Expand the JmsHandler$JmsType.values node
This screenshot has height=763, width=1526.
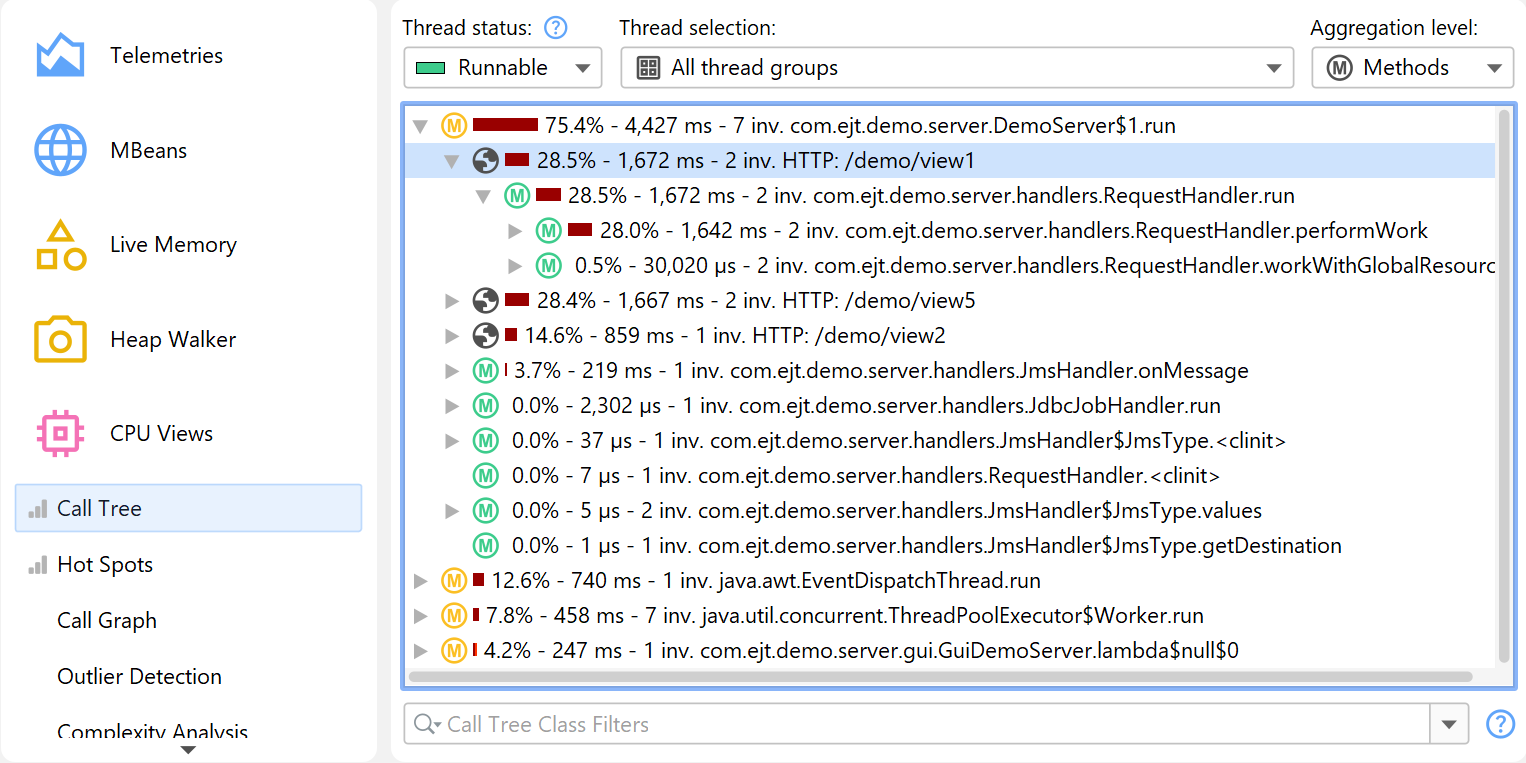pyautogui.click(x=453, y=511)
